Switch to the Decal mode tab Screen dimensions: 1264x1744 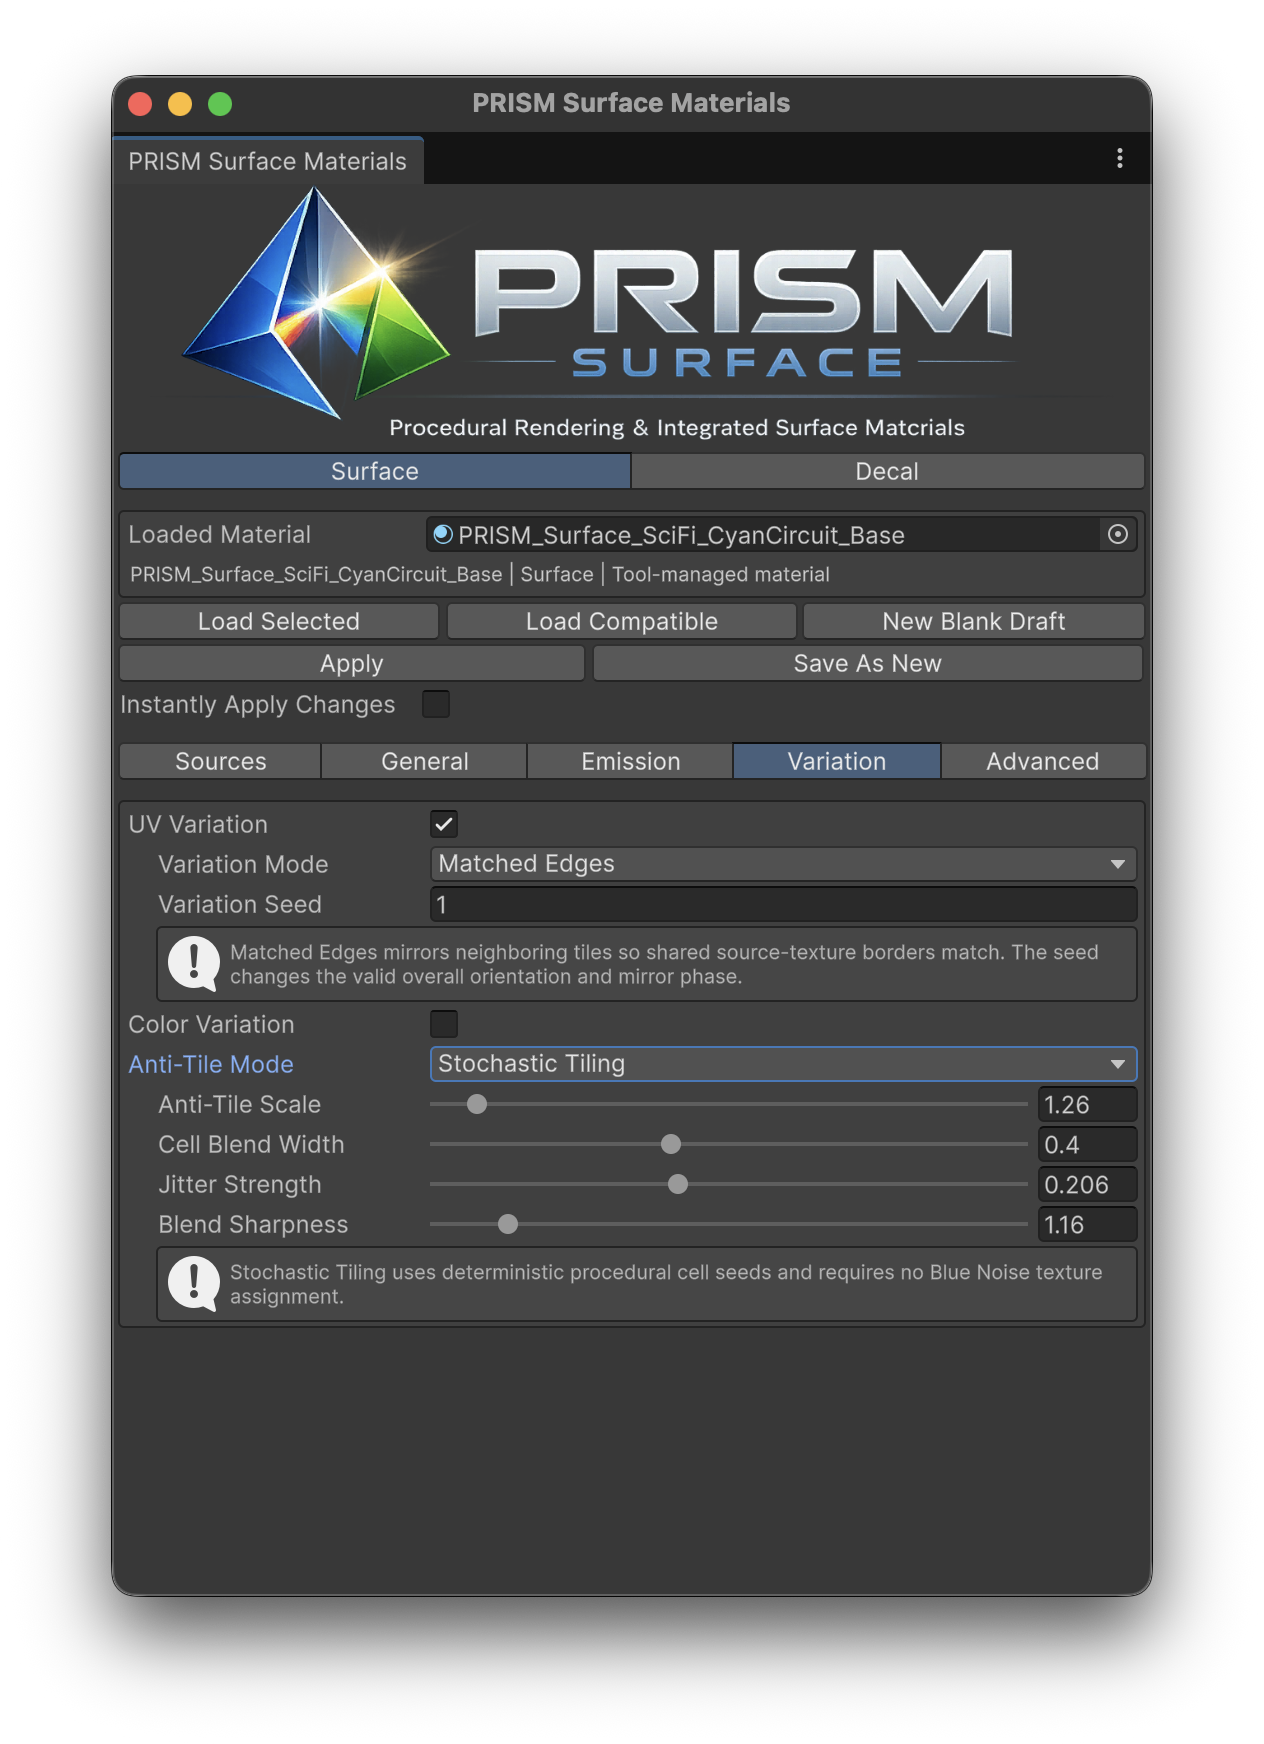(887, 471)
